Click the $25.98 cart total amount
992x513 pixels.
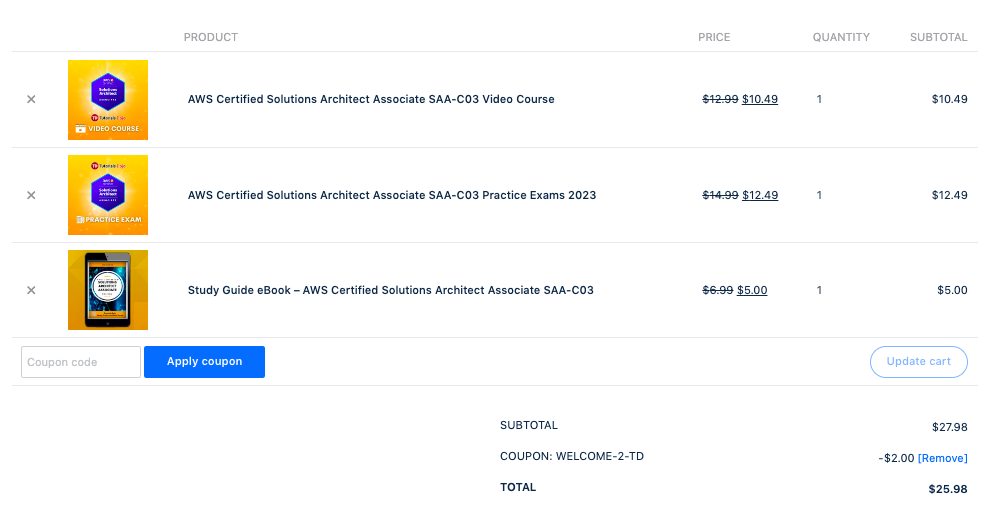948,490
